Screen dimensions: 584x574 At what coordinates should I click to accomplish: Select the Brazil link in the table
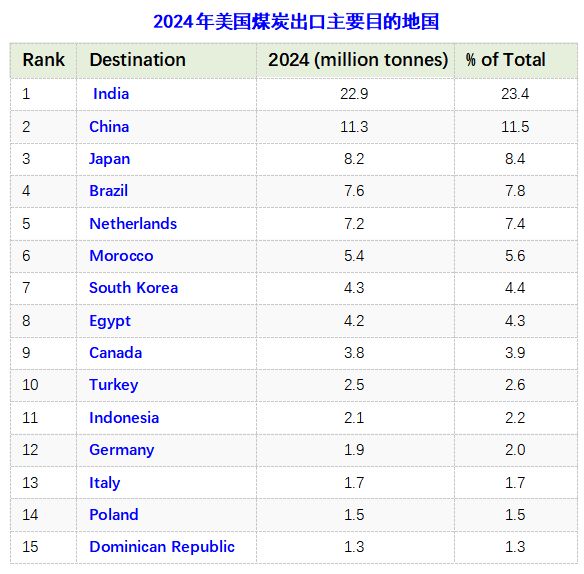pos(108,191)
